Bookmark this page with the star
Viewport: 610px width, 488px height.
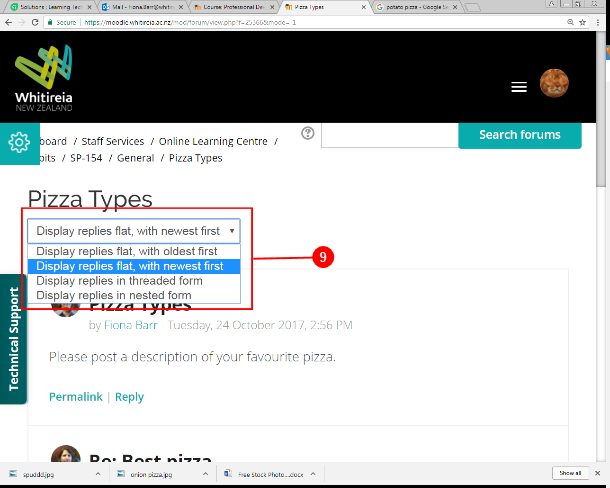click(582, 23)
